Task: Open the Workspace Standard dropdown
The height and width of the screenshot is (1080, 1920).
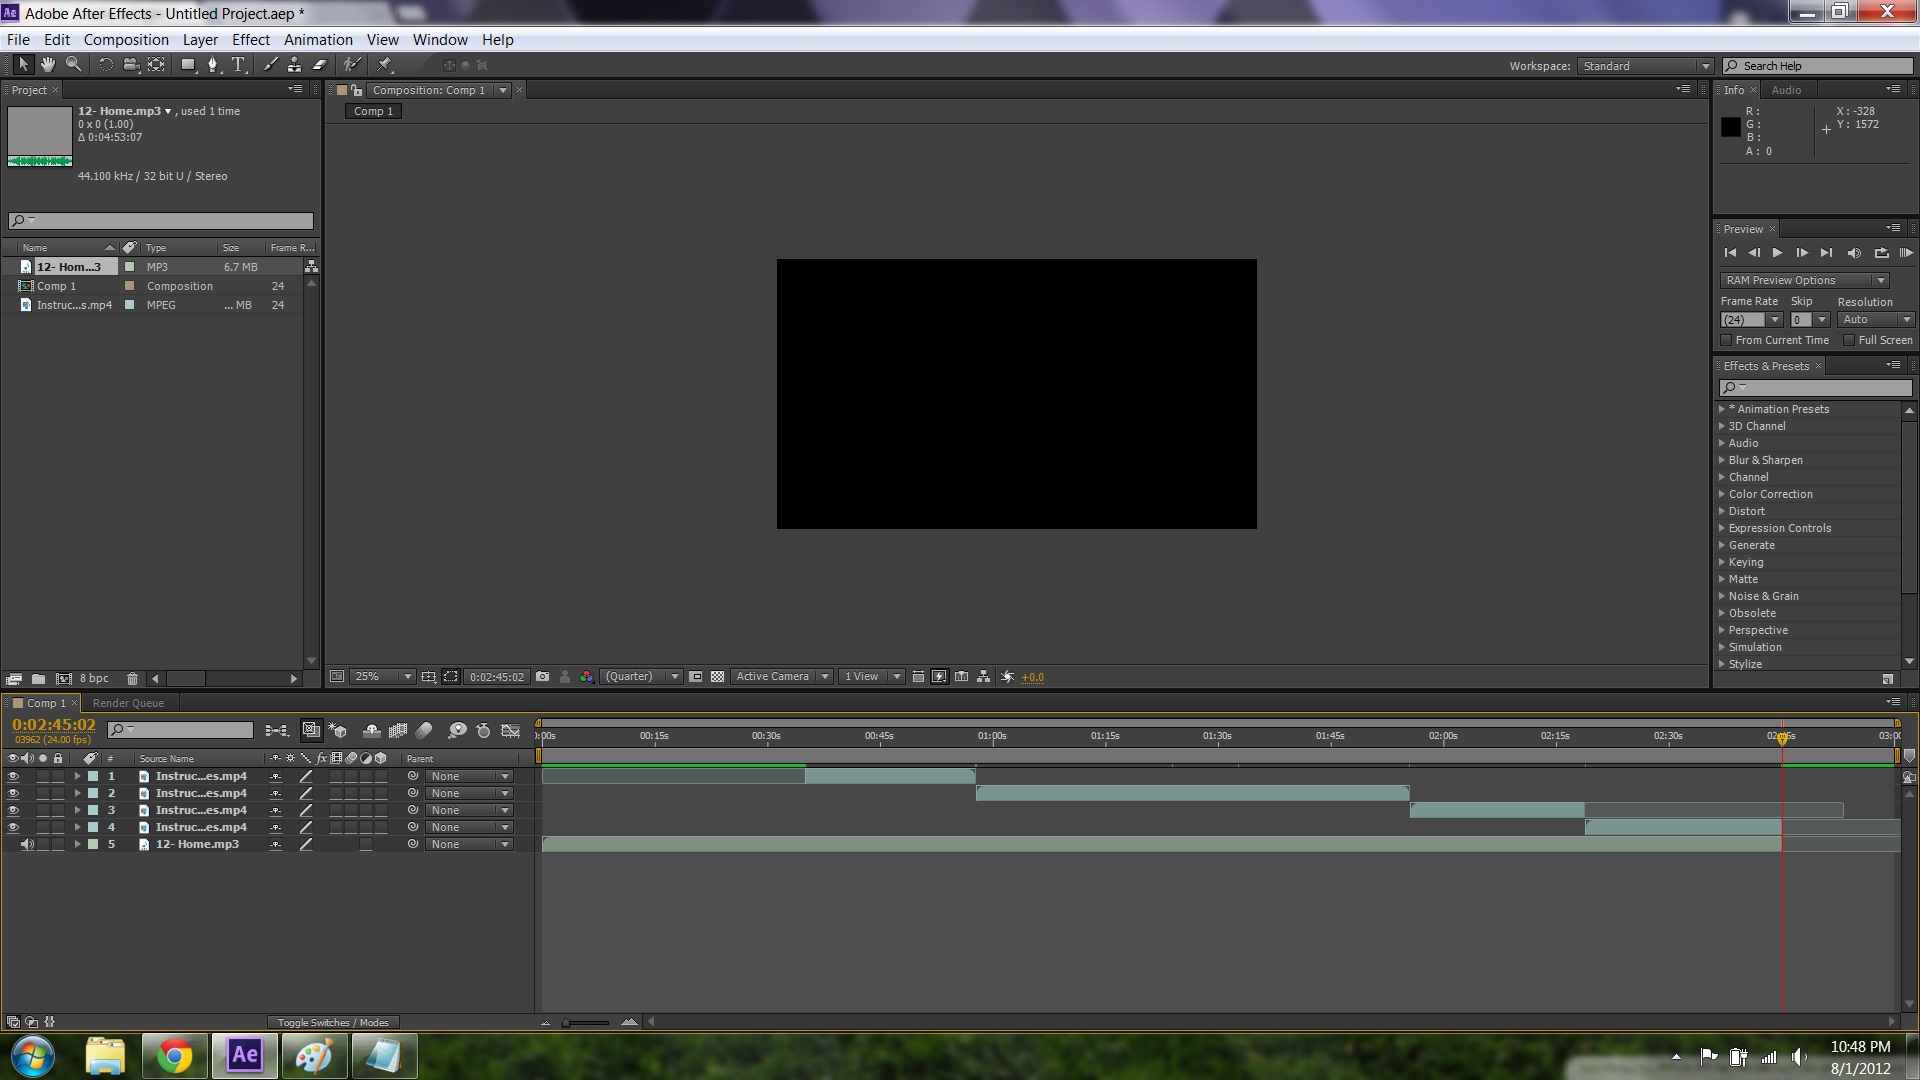Action: 1645,66
